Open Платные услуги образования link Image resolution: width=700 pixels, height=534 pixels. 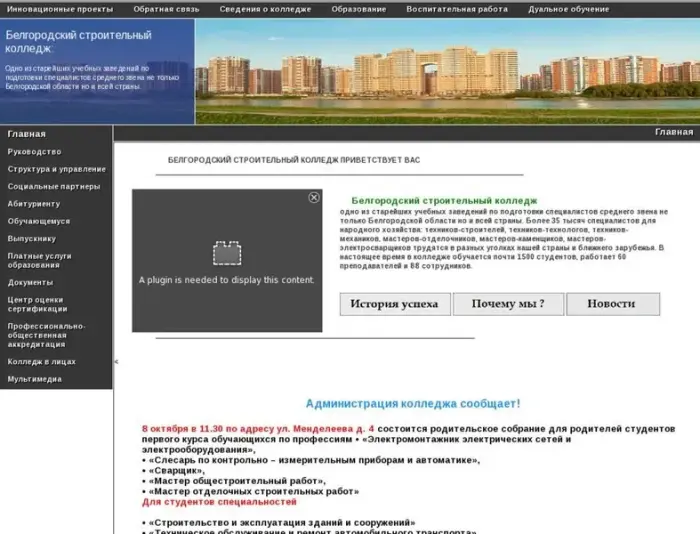coord(40,260)
